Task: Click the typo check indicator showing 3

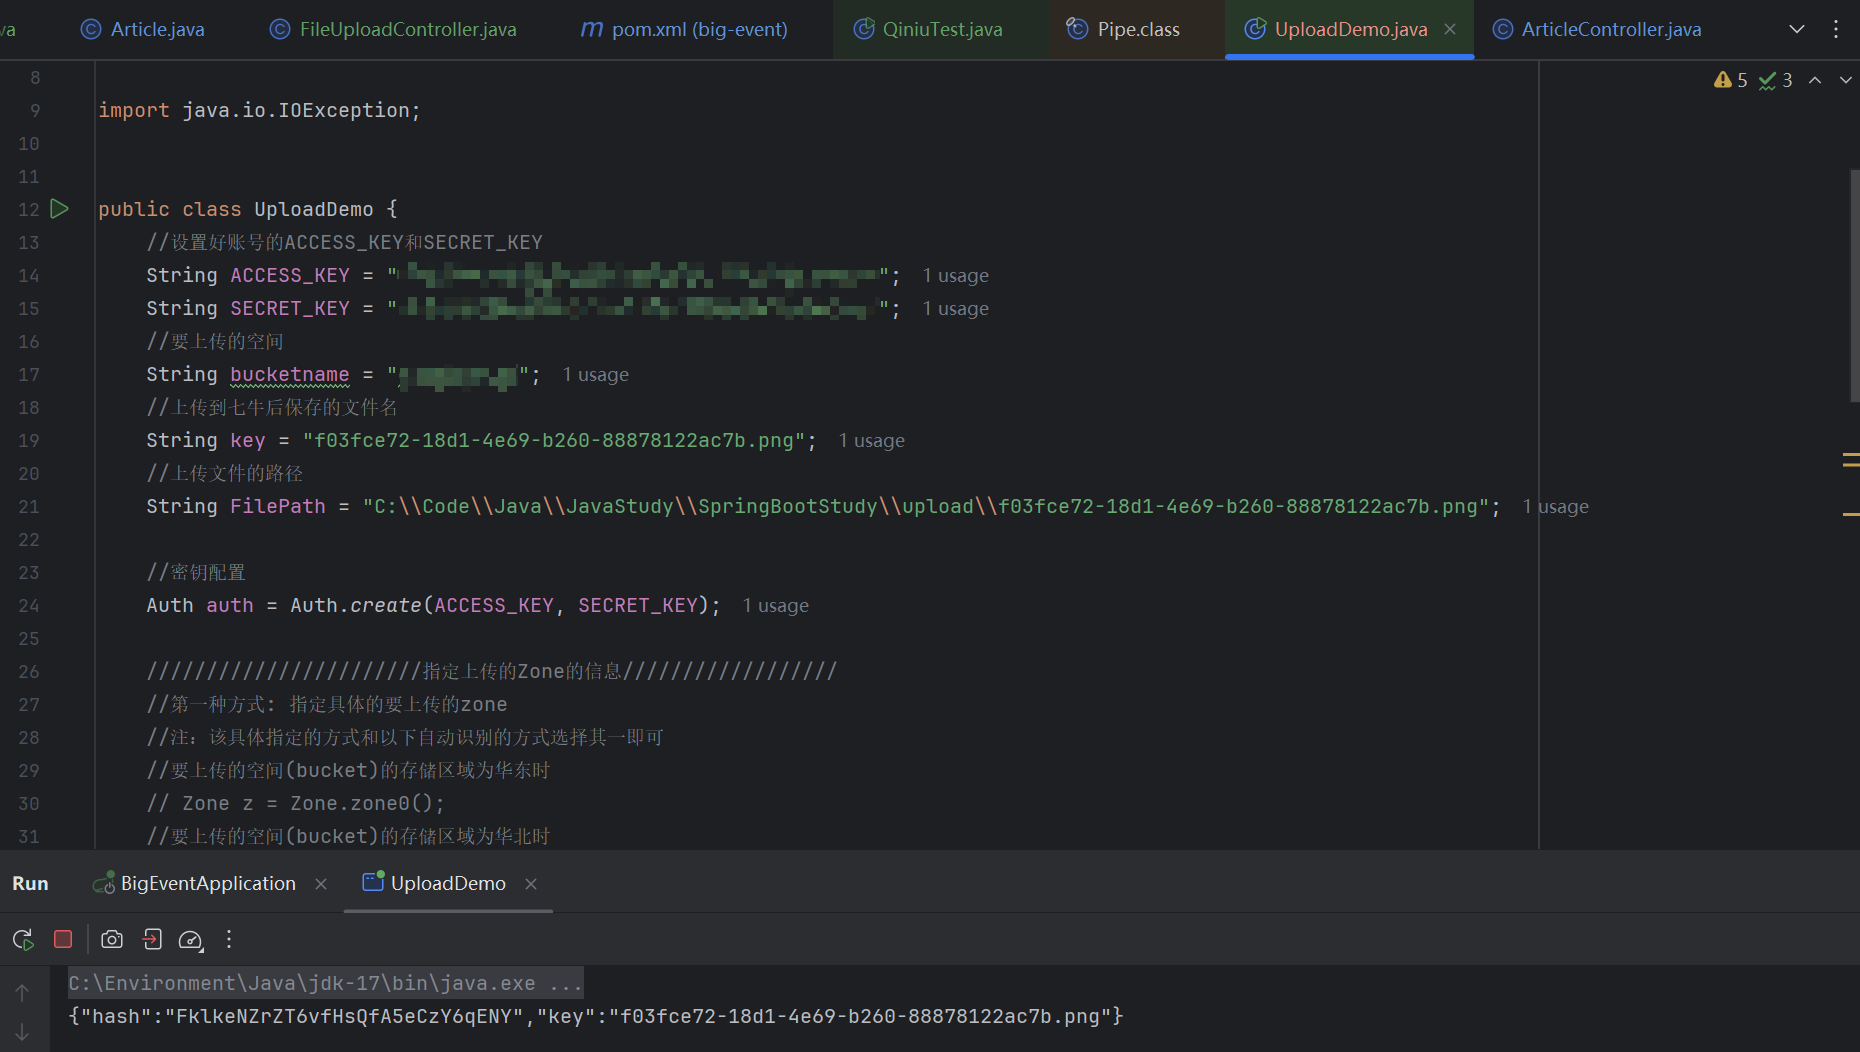Action: pyautogui.click(x=1775, y=80)
